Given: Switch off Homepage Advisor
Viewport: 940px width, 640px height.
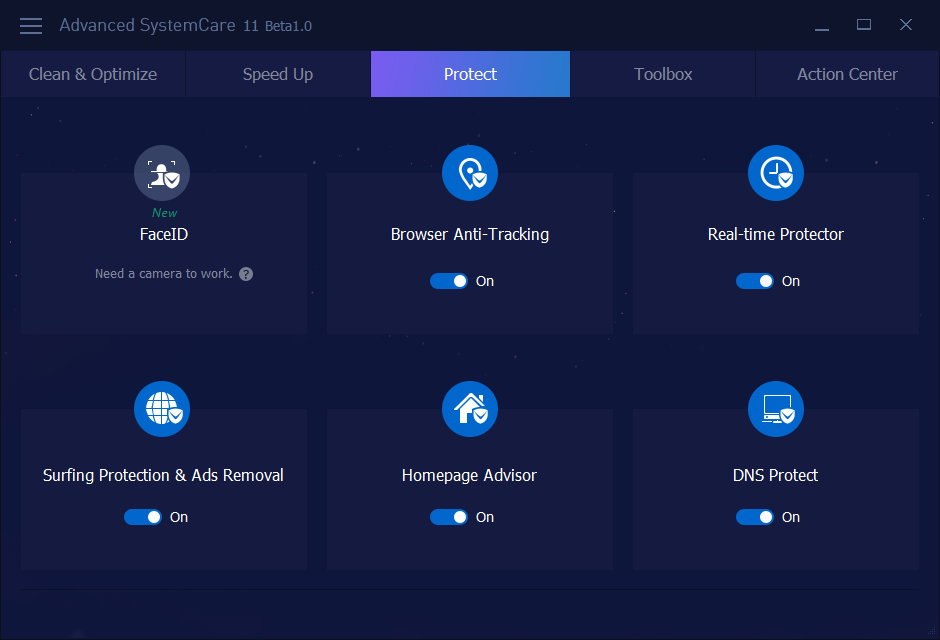Looking at the screenshot, I should click(449, 517).
